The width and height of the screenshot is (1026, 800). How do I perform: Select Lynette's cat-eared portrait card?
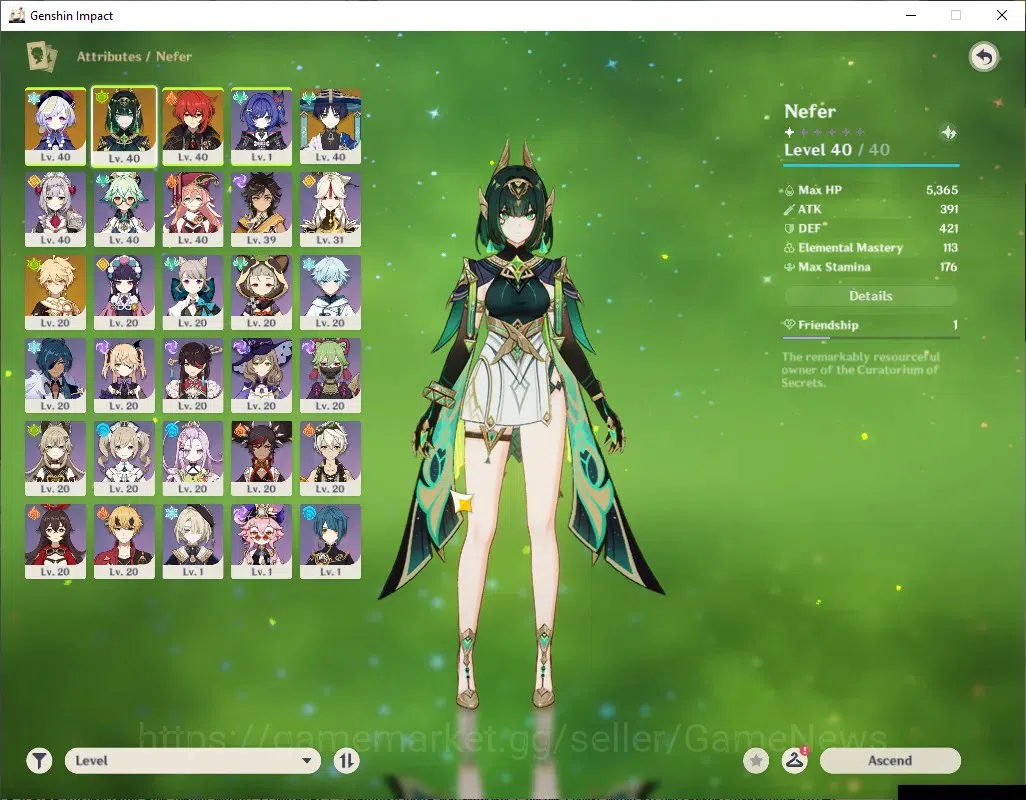click(193, 292)
